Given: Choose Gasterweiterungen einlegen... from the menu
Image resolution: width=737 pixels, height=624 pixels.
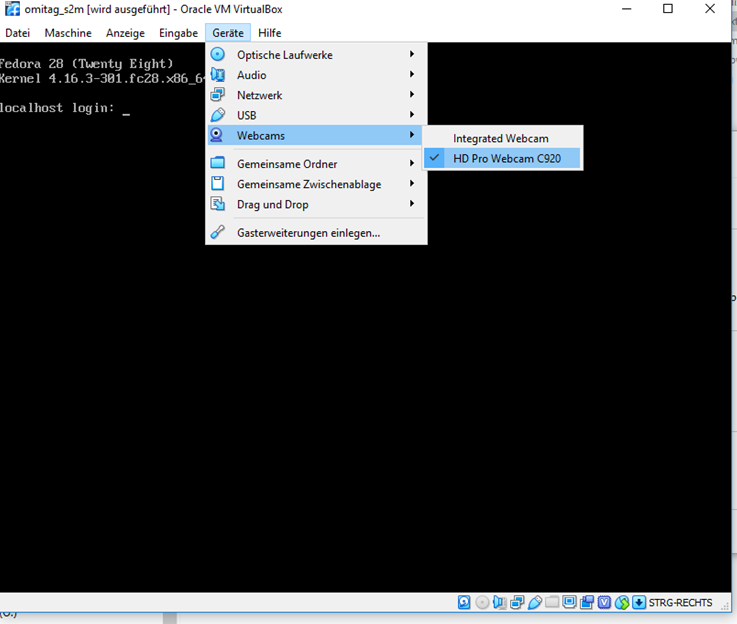Looking at the screenshot, I should tap(308, 233).
